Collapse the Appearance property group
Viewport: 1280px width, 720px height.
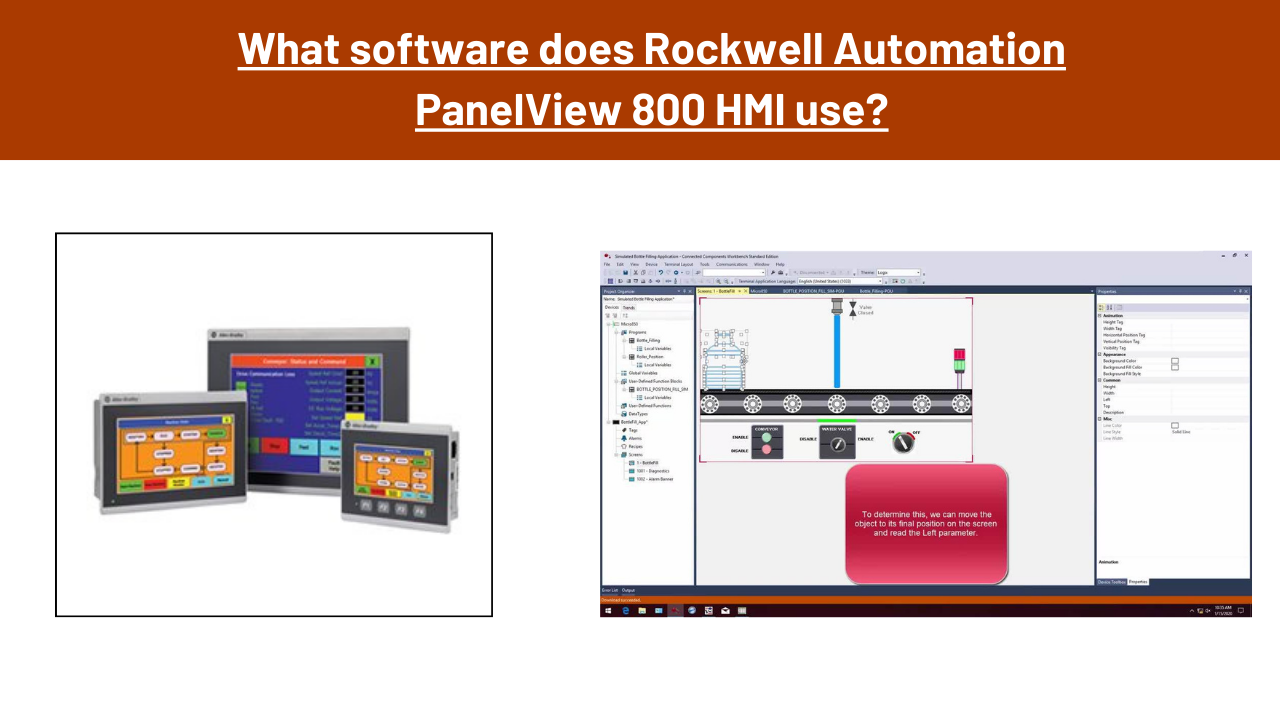pyautogui.click(x=1099, y=354)
